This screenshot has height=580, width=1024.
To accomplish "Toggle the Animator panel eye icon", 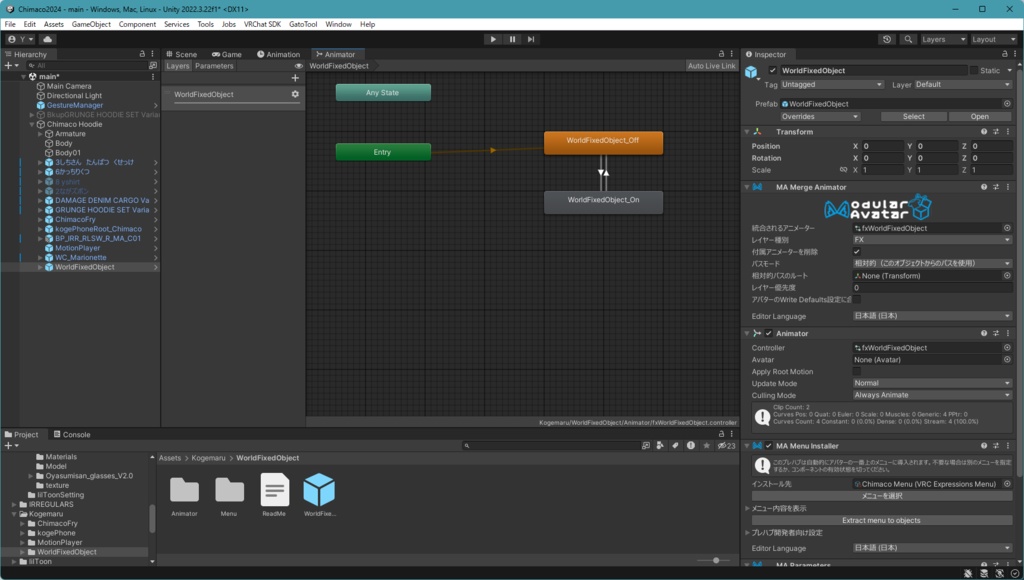I will tap(298, 66).
